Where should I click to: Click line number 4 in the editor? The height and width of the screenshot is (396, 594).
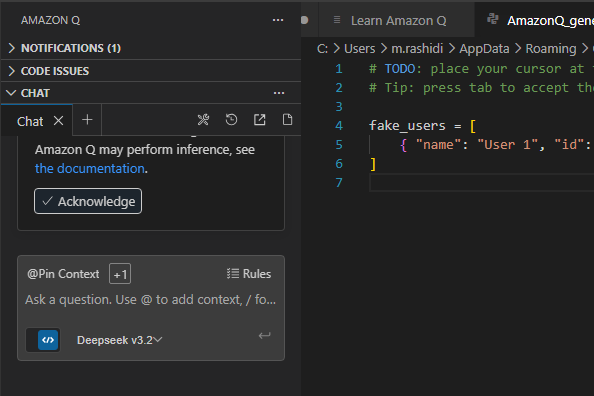339,125
